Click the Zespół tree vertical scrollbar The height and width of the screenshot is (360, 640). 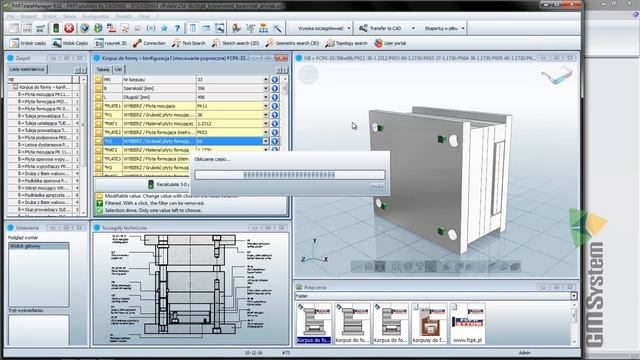pyautogui.click(x=84, y=145)
